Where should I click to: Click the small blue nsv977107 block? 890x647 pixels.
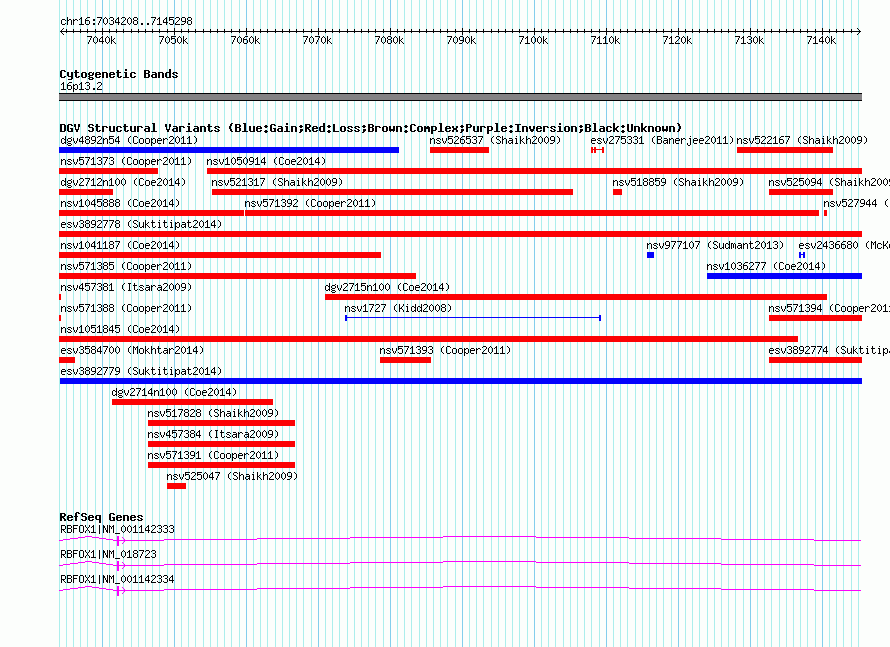coord(650,255)
